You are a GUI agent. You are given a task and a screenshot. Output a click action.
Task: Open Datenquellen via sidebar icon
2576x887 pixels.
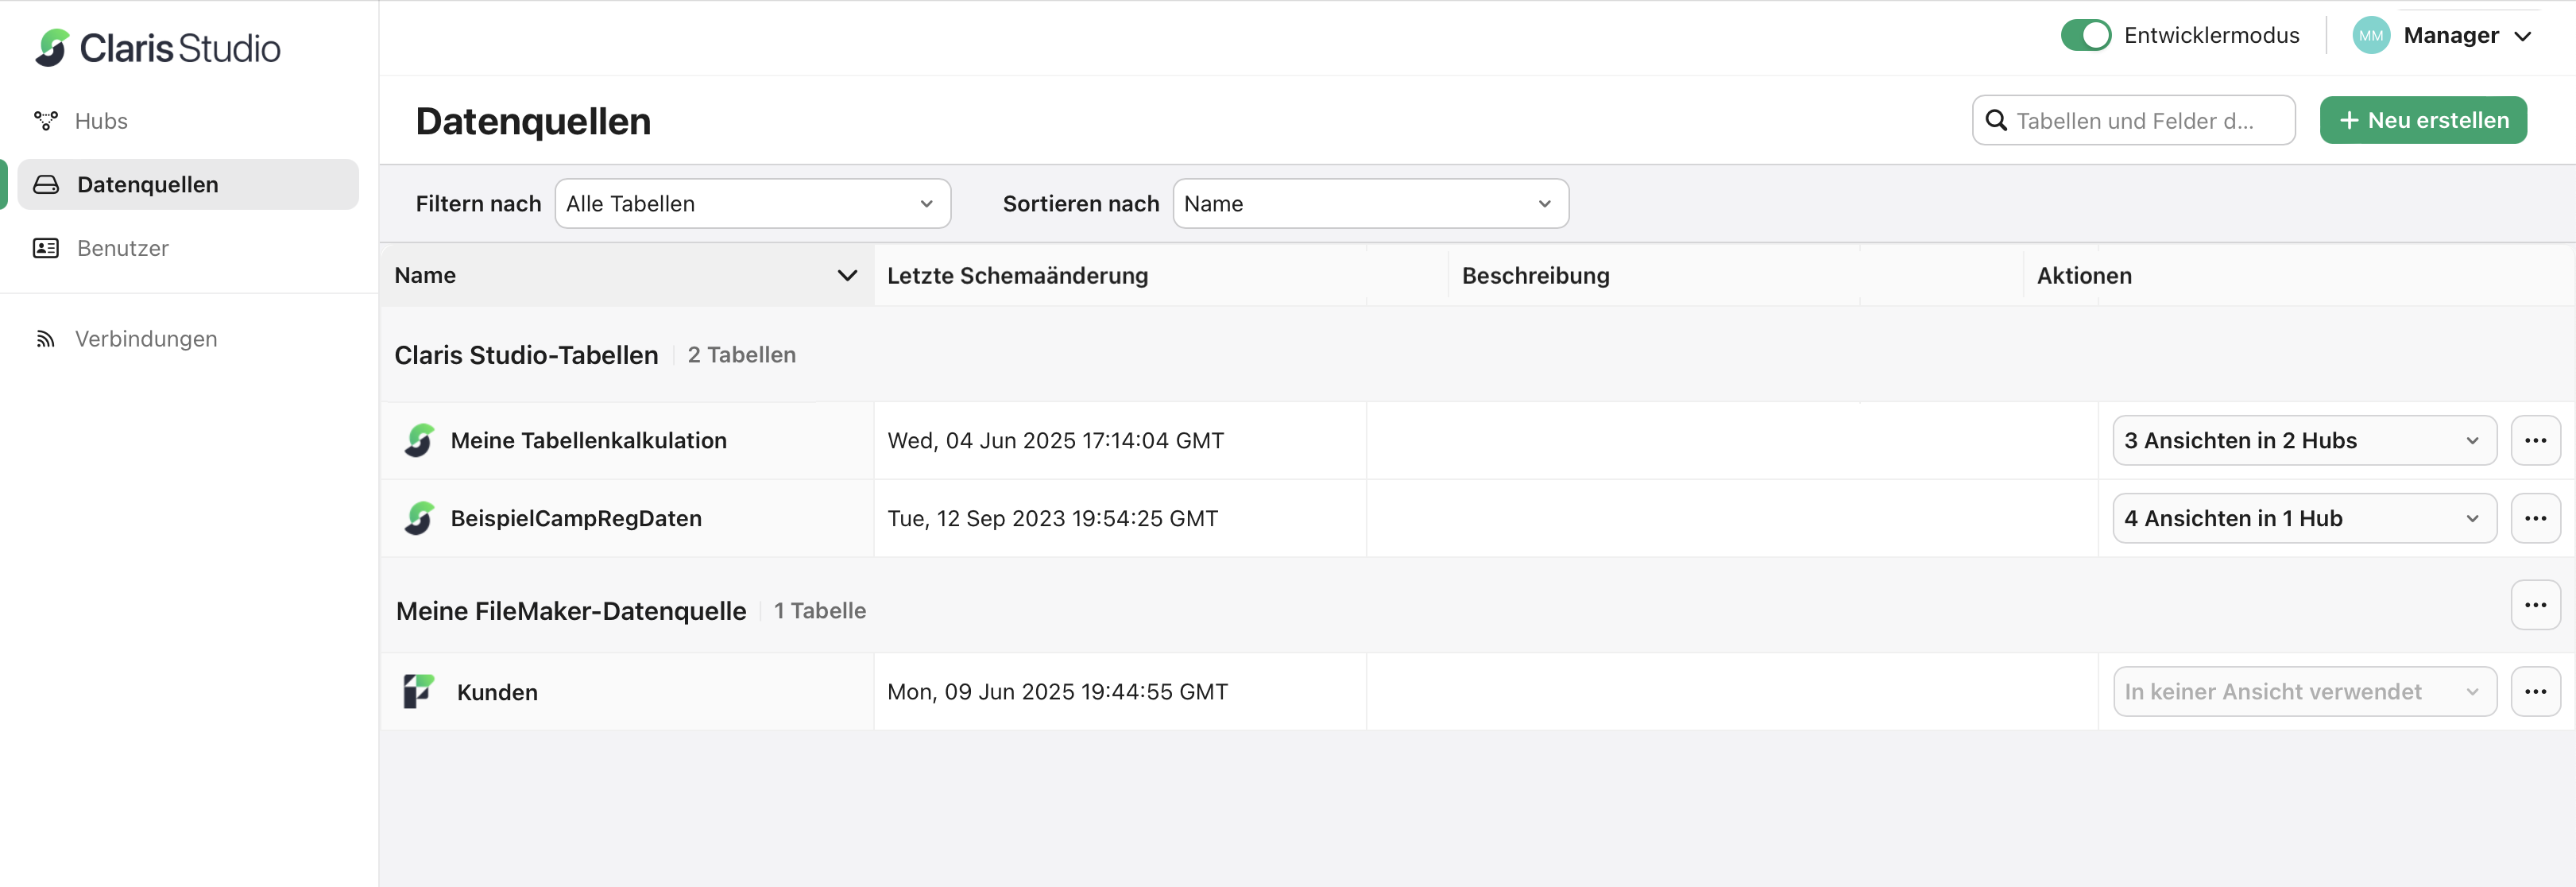[x=45, y=184]
